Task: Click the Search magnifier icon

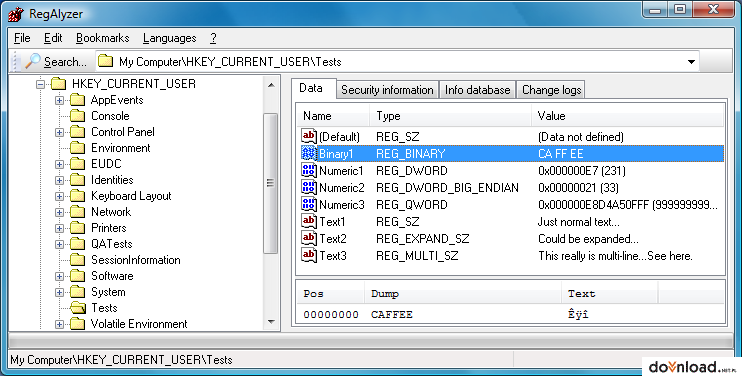Action: tap(33, 61)
